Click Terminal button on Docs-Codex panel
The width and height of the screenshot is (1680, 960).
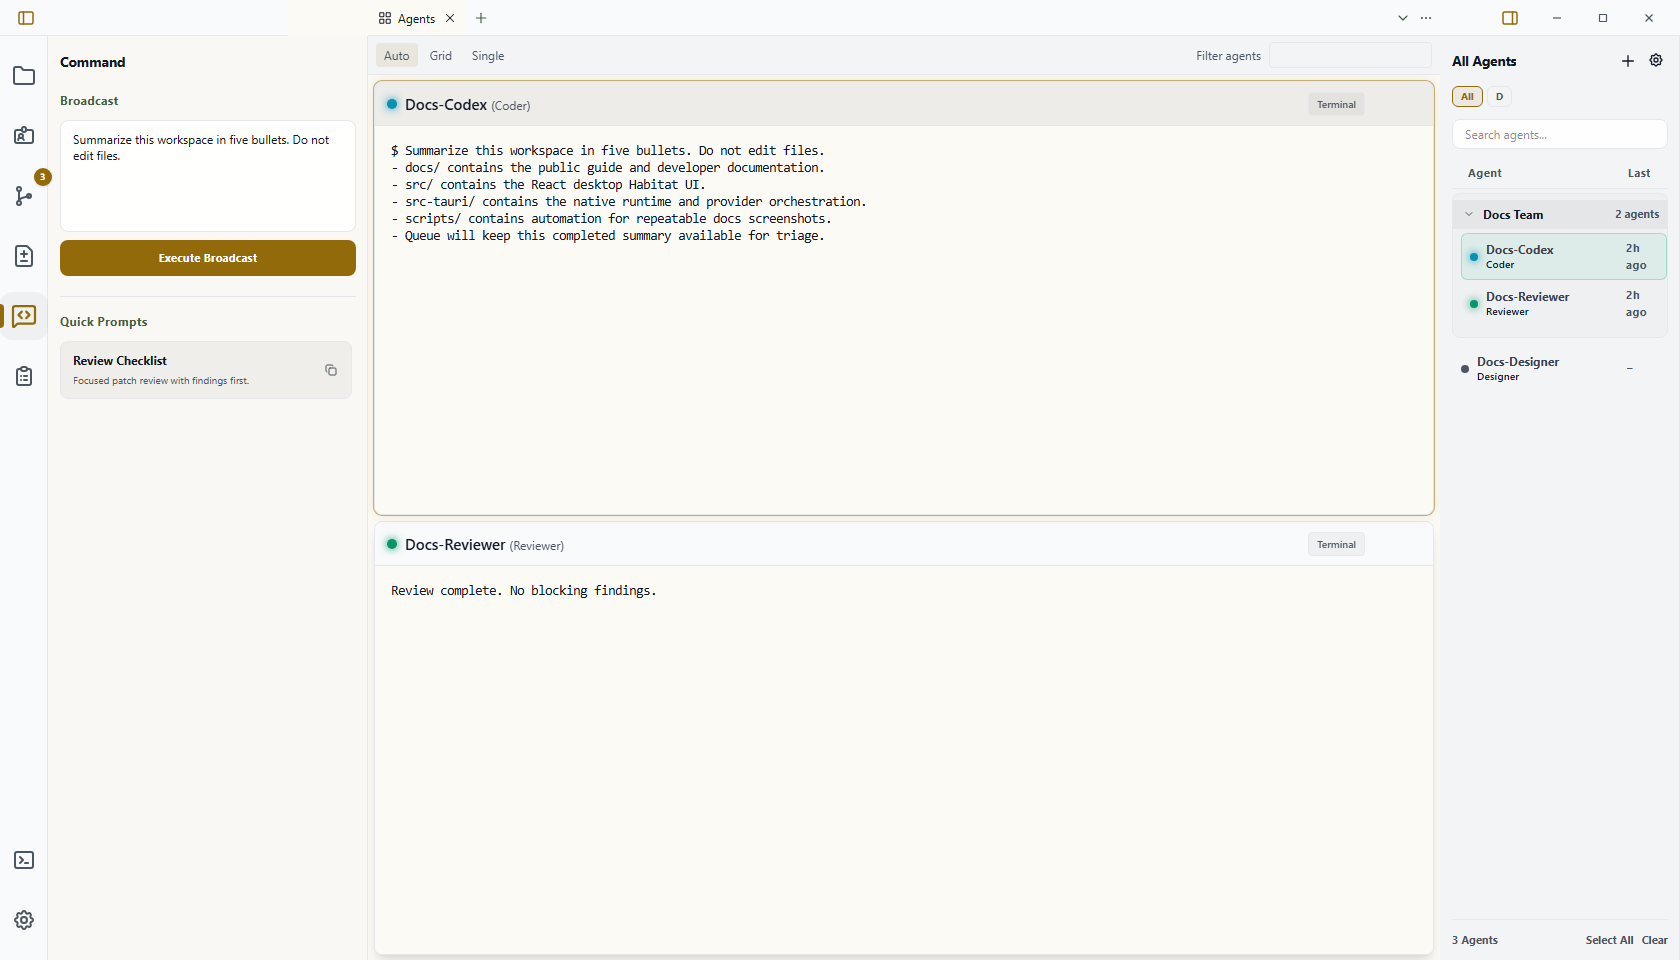1336,105
